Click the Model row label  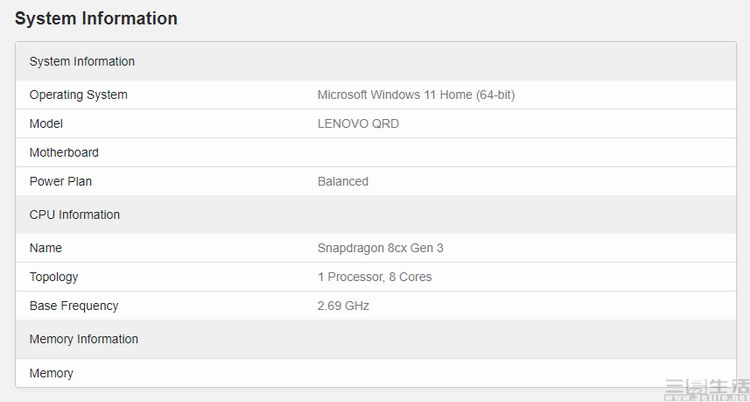coord(46,123)
